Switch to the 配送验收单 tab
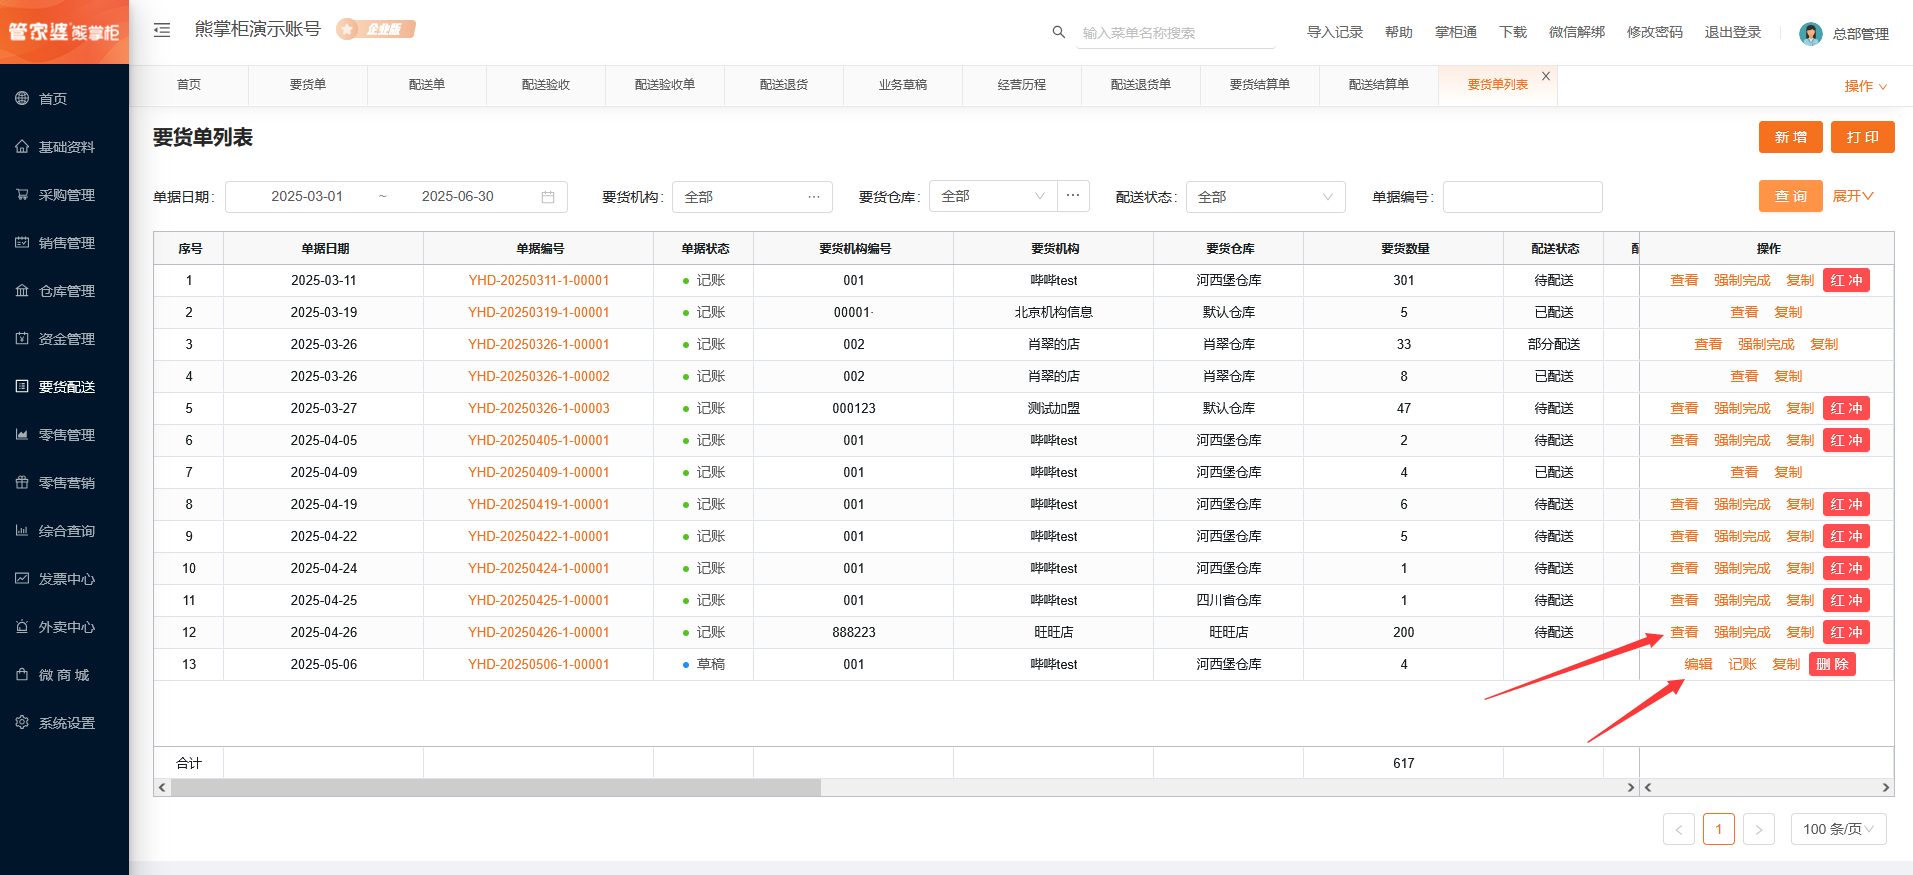The height and width of the screenshot is (875, 1913). (664, 85)
